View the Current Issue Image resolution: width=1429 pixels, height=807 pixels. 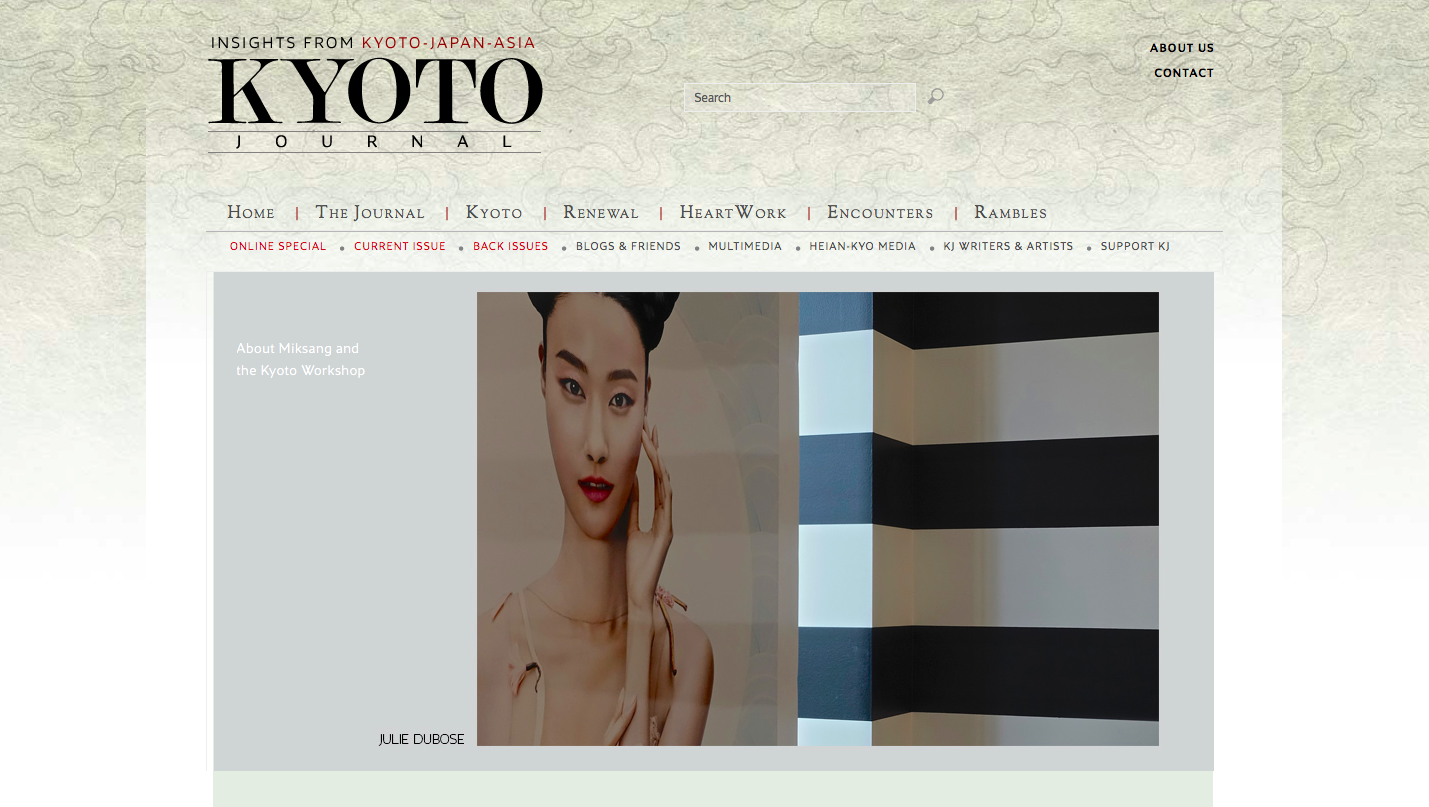[400, 246]
